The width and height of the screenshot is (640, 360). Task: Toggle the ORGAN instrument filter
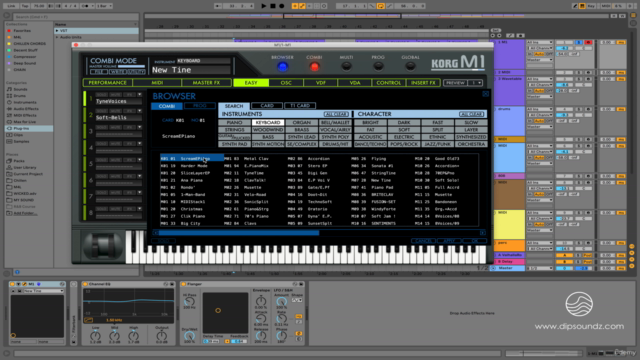point(302,122)
